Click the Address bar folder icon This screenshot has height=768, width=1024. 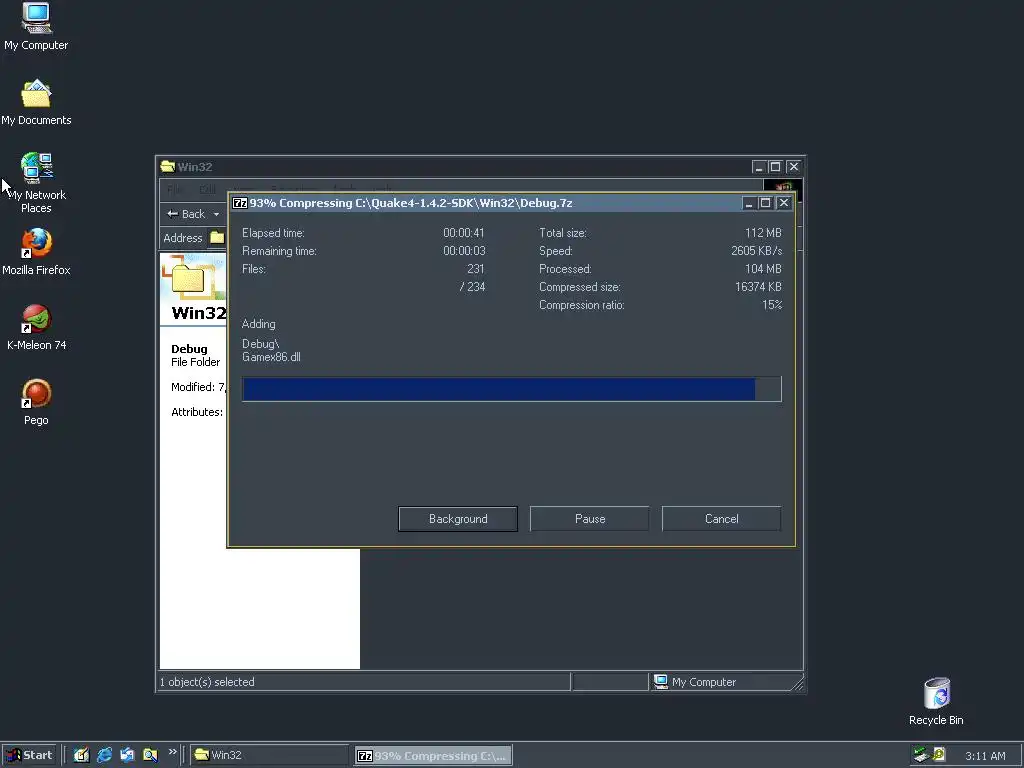[217, 238]
